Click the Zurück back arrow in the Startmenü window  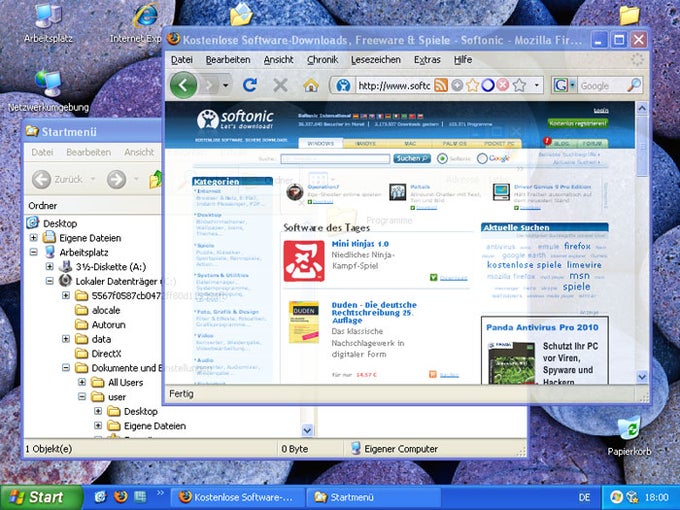pyautogui.click(x=42, y=179)
